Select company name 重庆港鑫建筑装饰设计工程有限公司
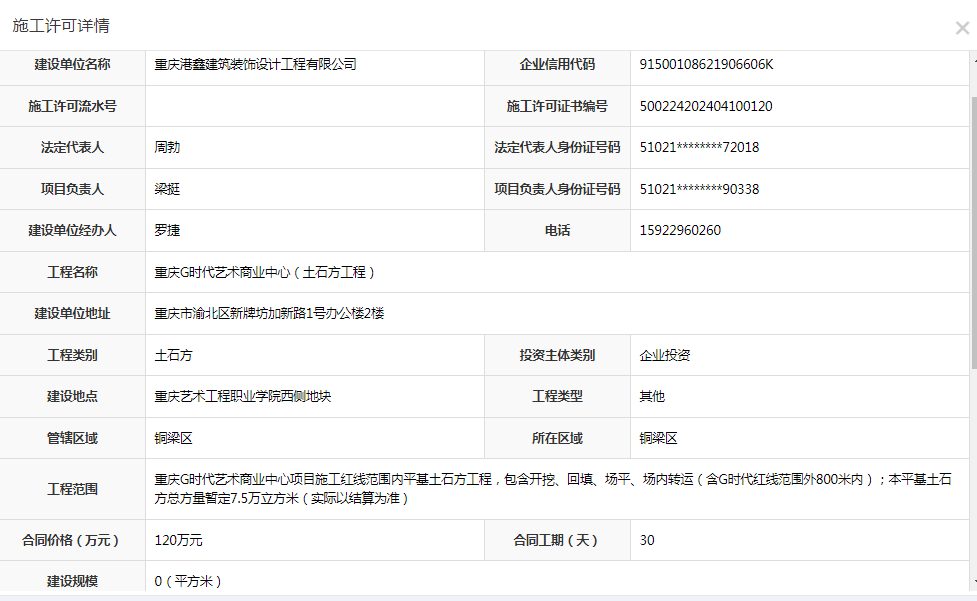Viewport: 977px width, 601px height. (x=255, y=65)
